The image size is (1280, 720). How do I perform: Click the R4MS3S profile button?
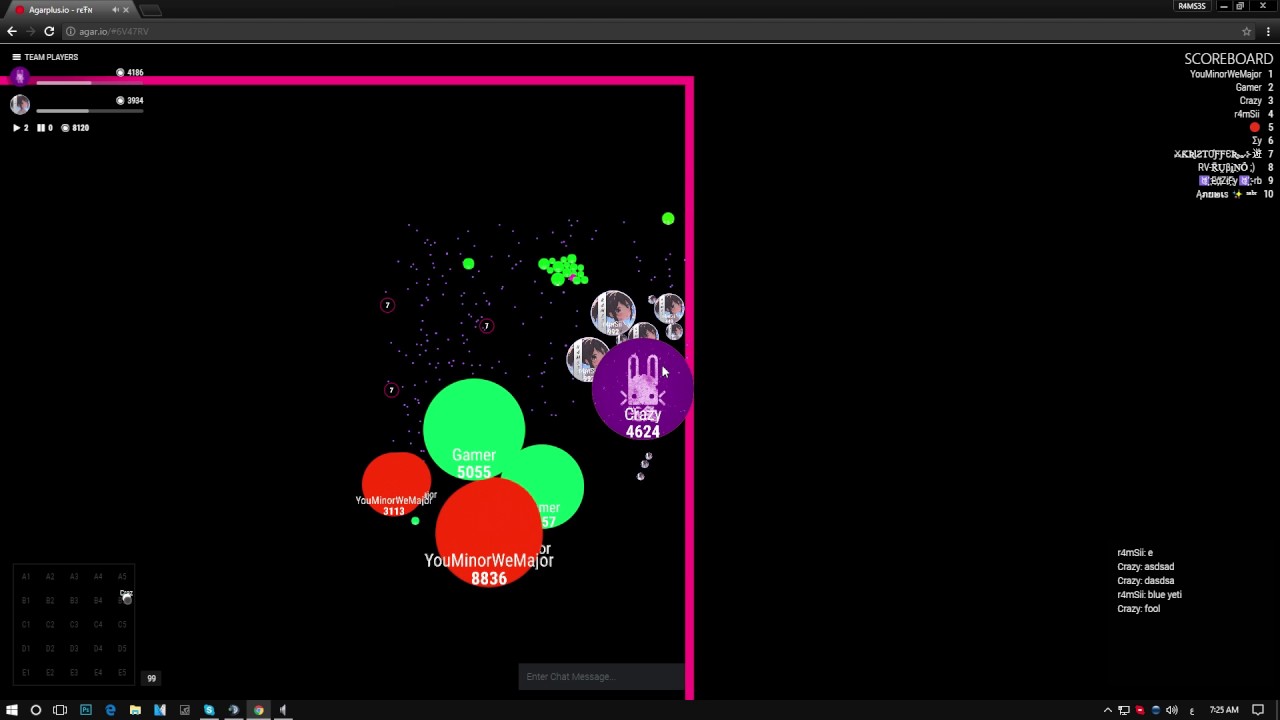click(x=1192, y=6)
